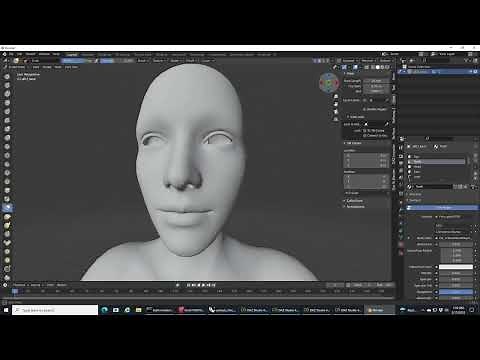Select the Snake Hook brush tool
This screenshot has width=480, height=360.
(7, 225)
